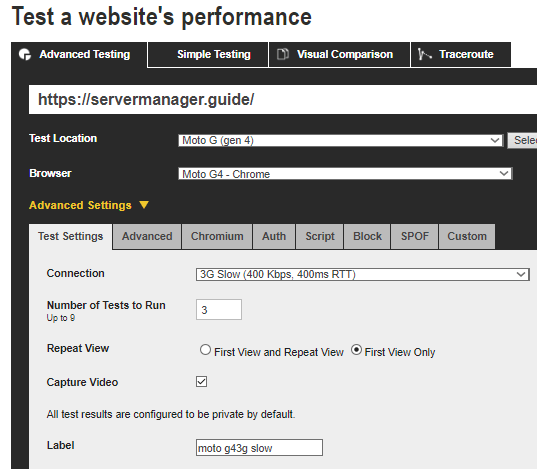The width and height of the screenshot is (537, 469).
Task: Open the Test Location dropdown
Action: click(x=340, y=140)
